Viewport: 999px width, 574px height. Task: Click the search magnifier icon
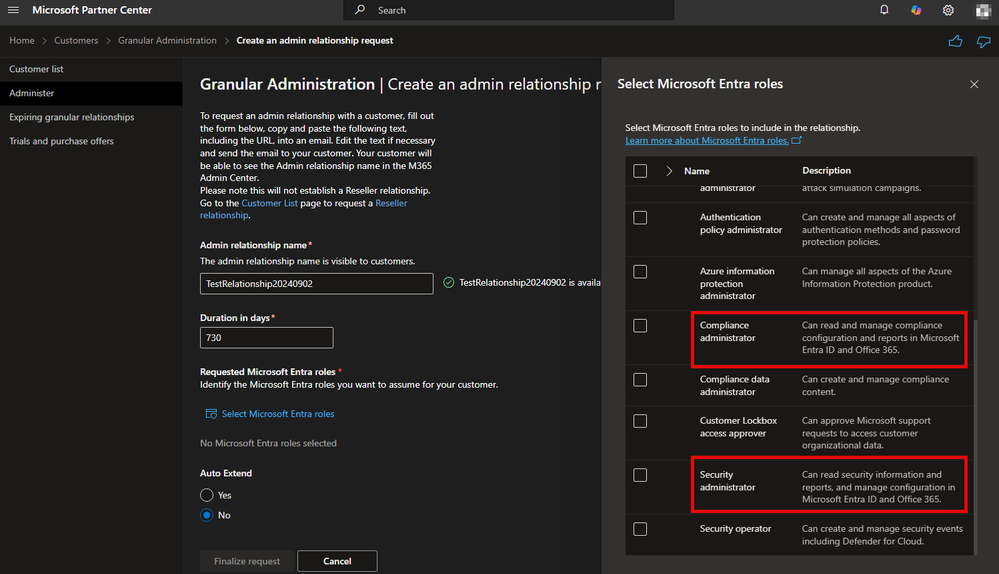click(x=360, y=10)
